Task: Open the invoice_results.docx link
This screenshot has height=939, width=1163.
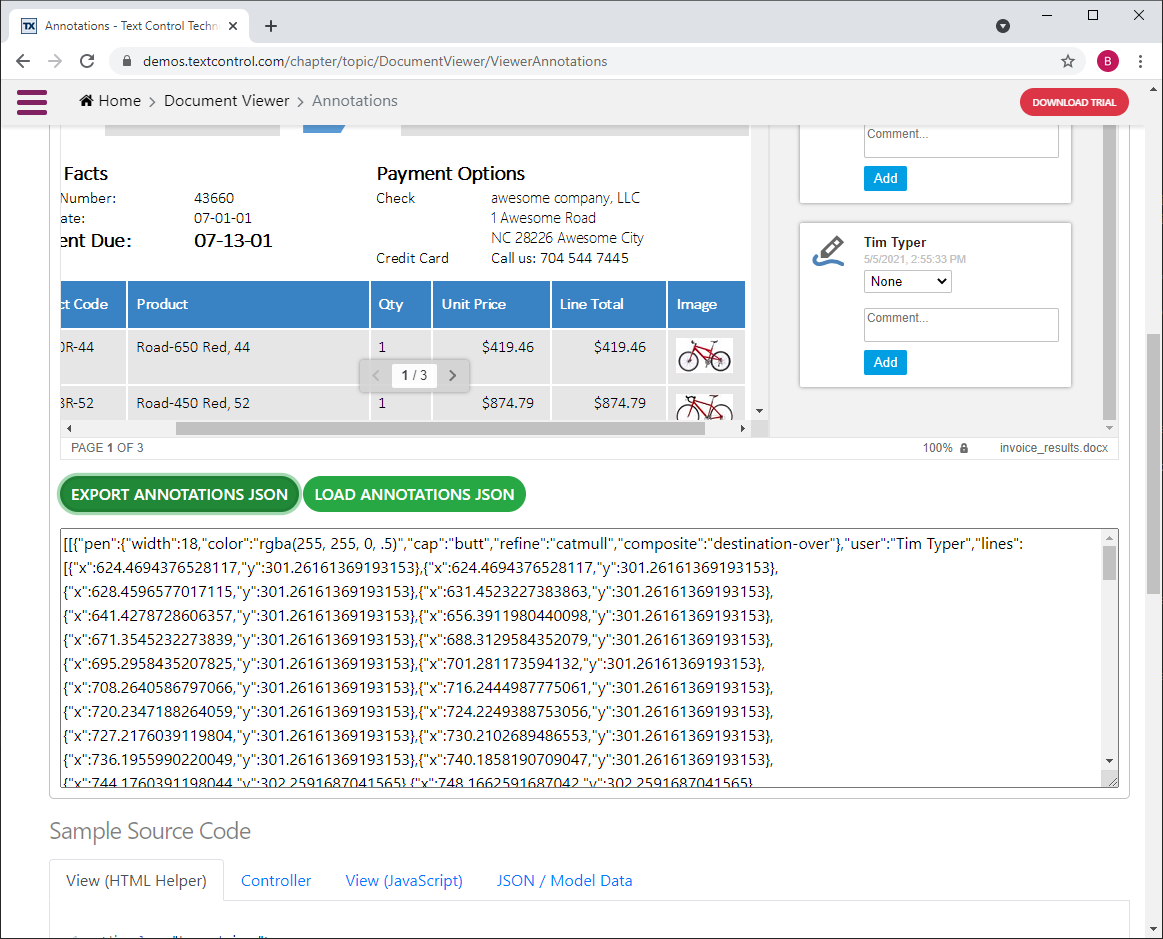Action: point(1053,448)
